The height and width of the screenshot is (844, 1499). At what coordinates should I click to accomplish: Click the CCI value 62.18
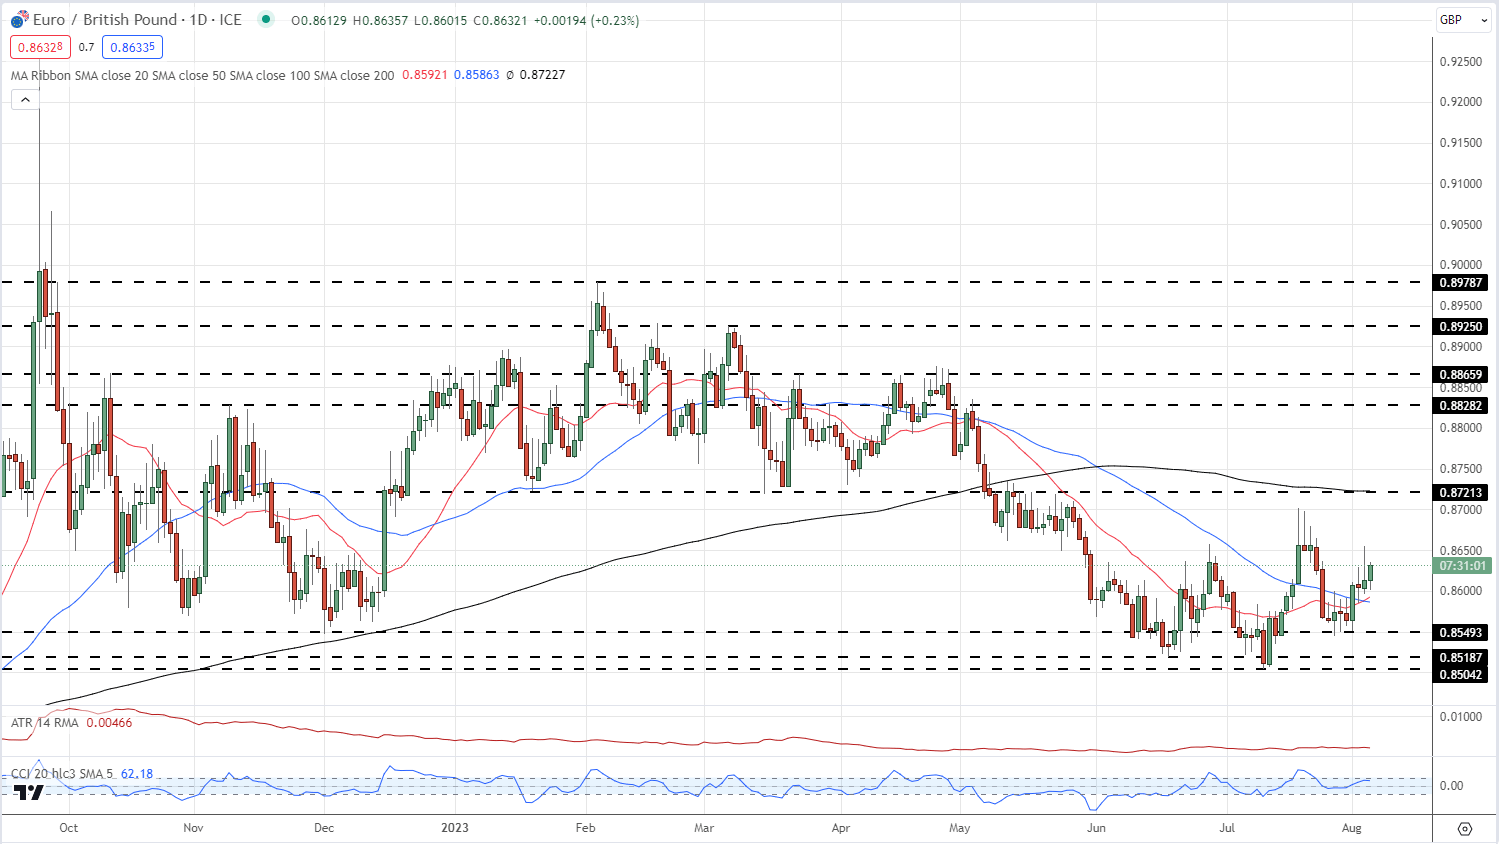click(137, 774)
